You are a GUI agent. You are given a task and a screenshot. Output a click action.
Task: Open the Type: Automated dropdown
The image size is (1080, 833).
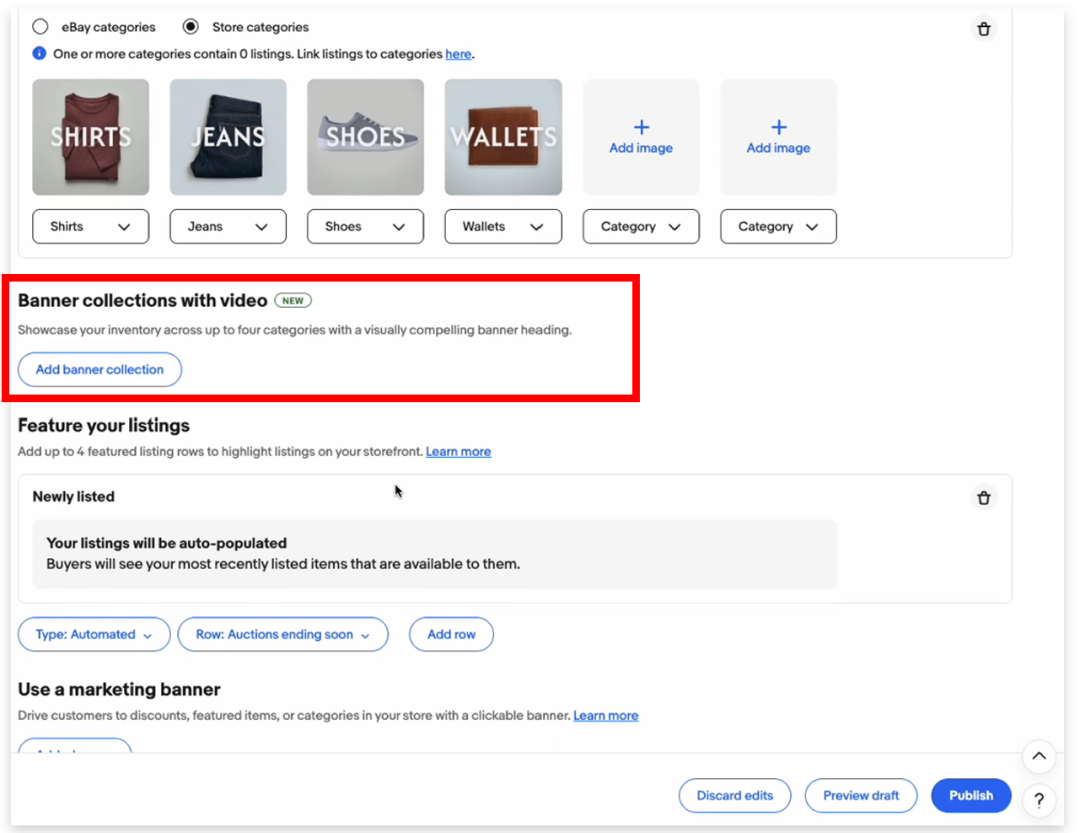point(94,635)
